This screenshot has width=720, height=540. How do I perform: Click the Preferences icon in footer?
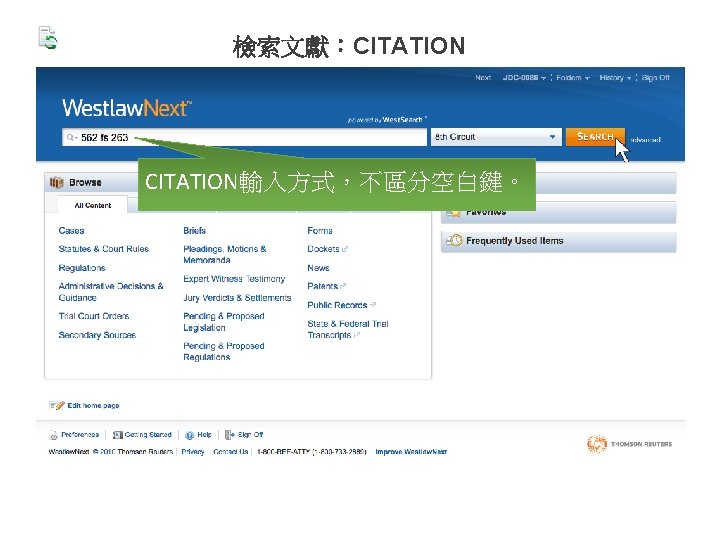(53, 435)
